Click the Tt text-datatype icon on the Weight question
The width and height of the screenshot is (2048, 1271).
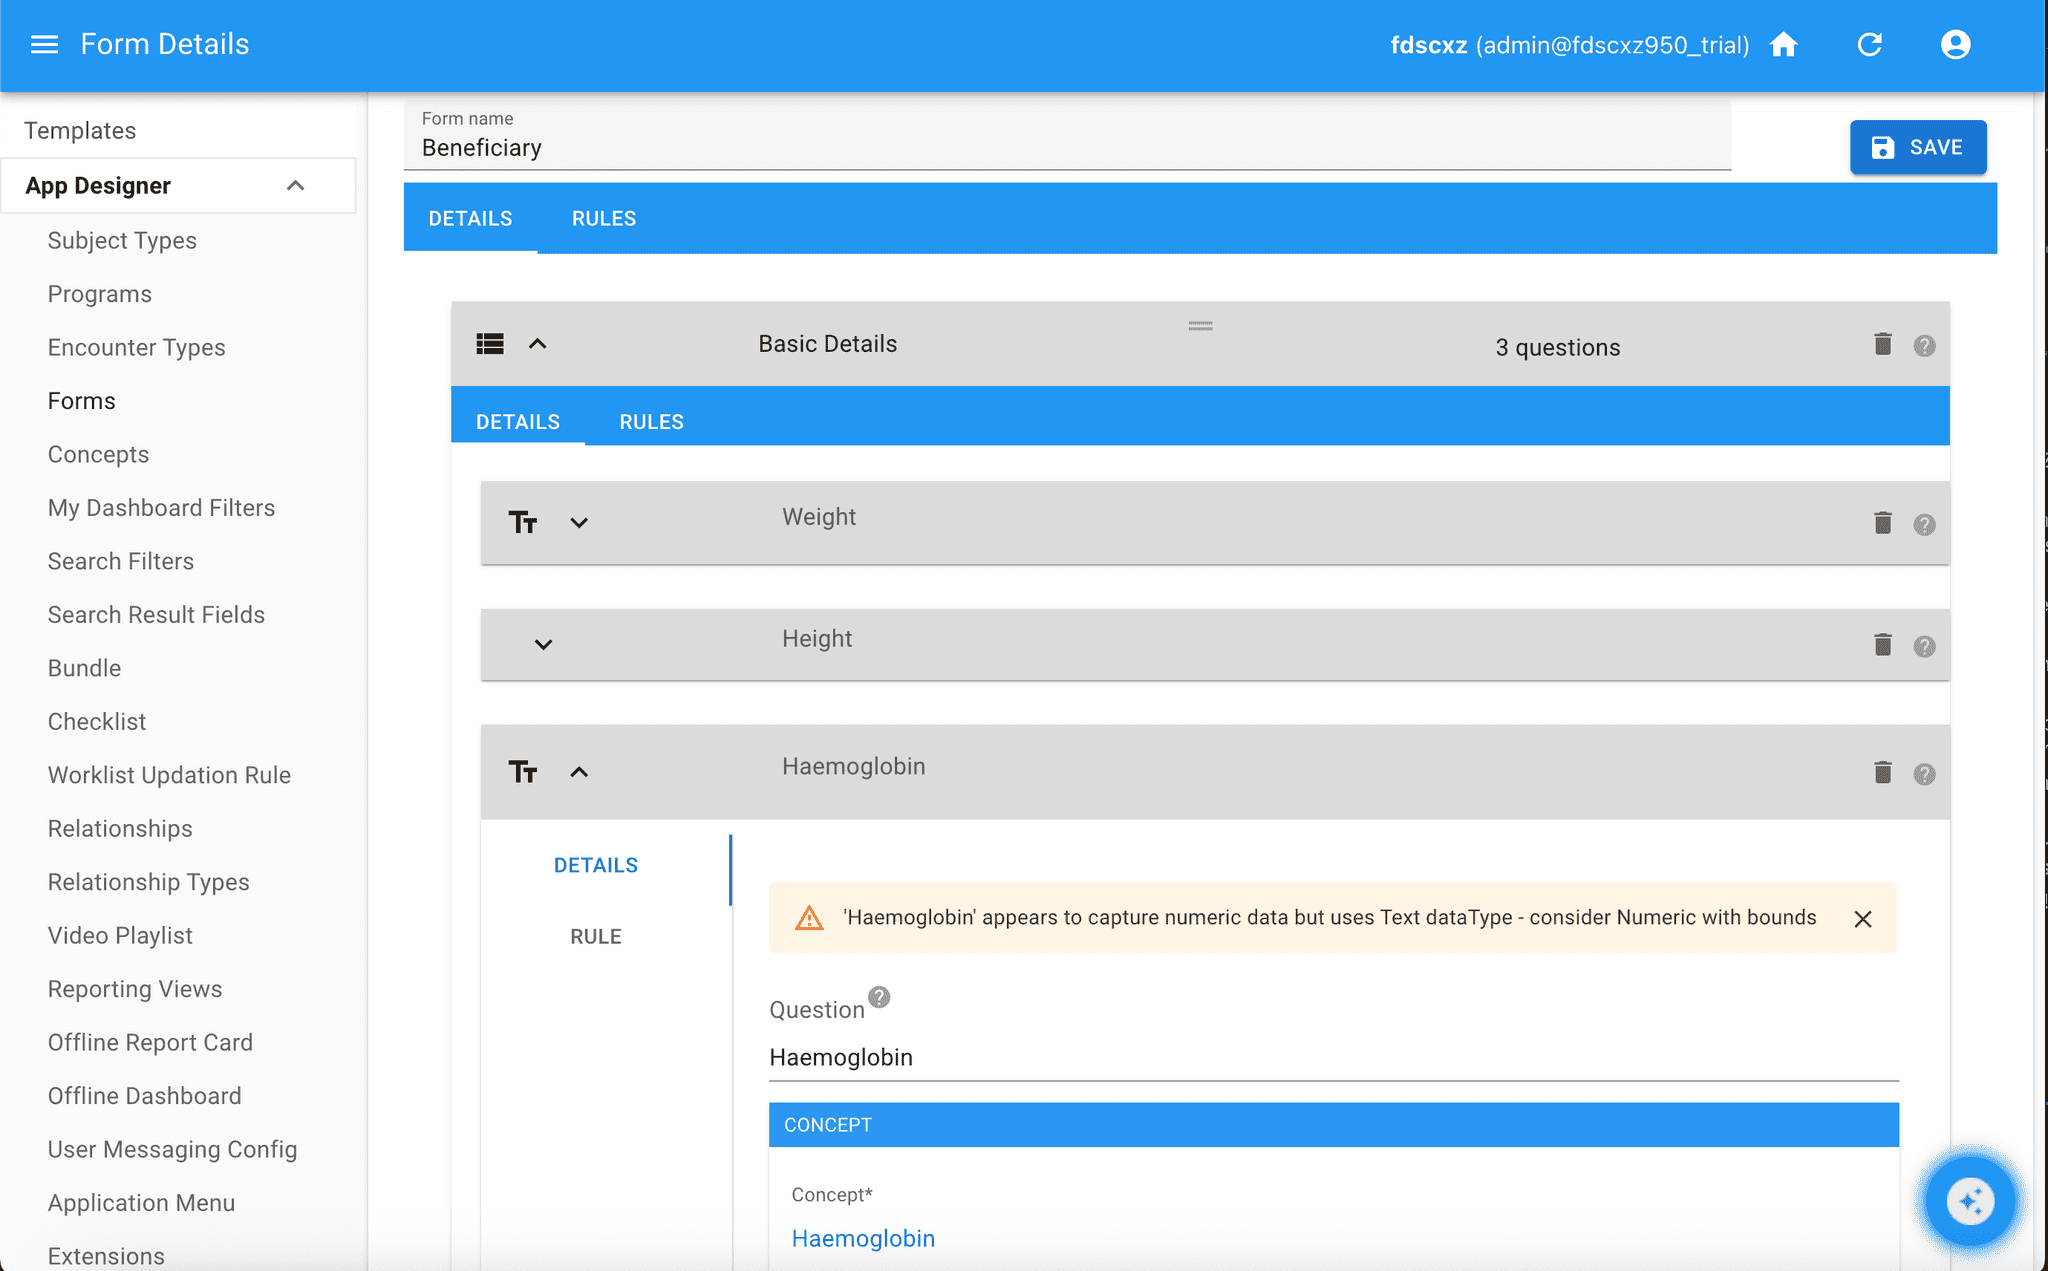coord(523,521)
